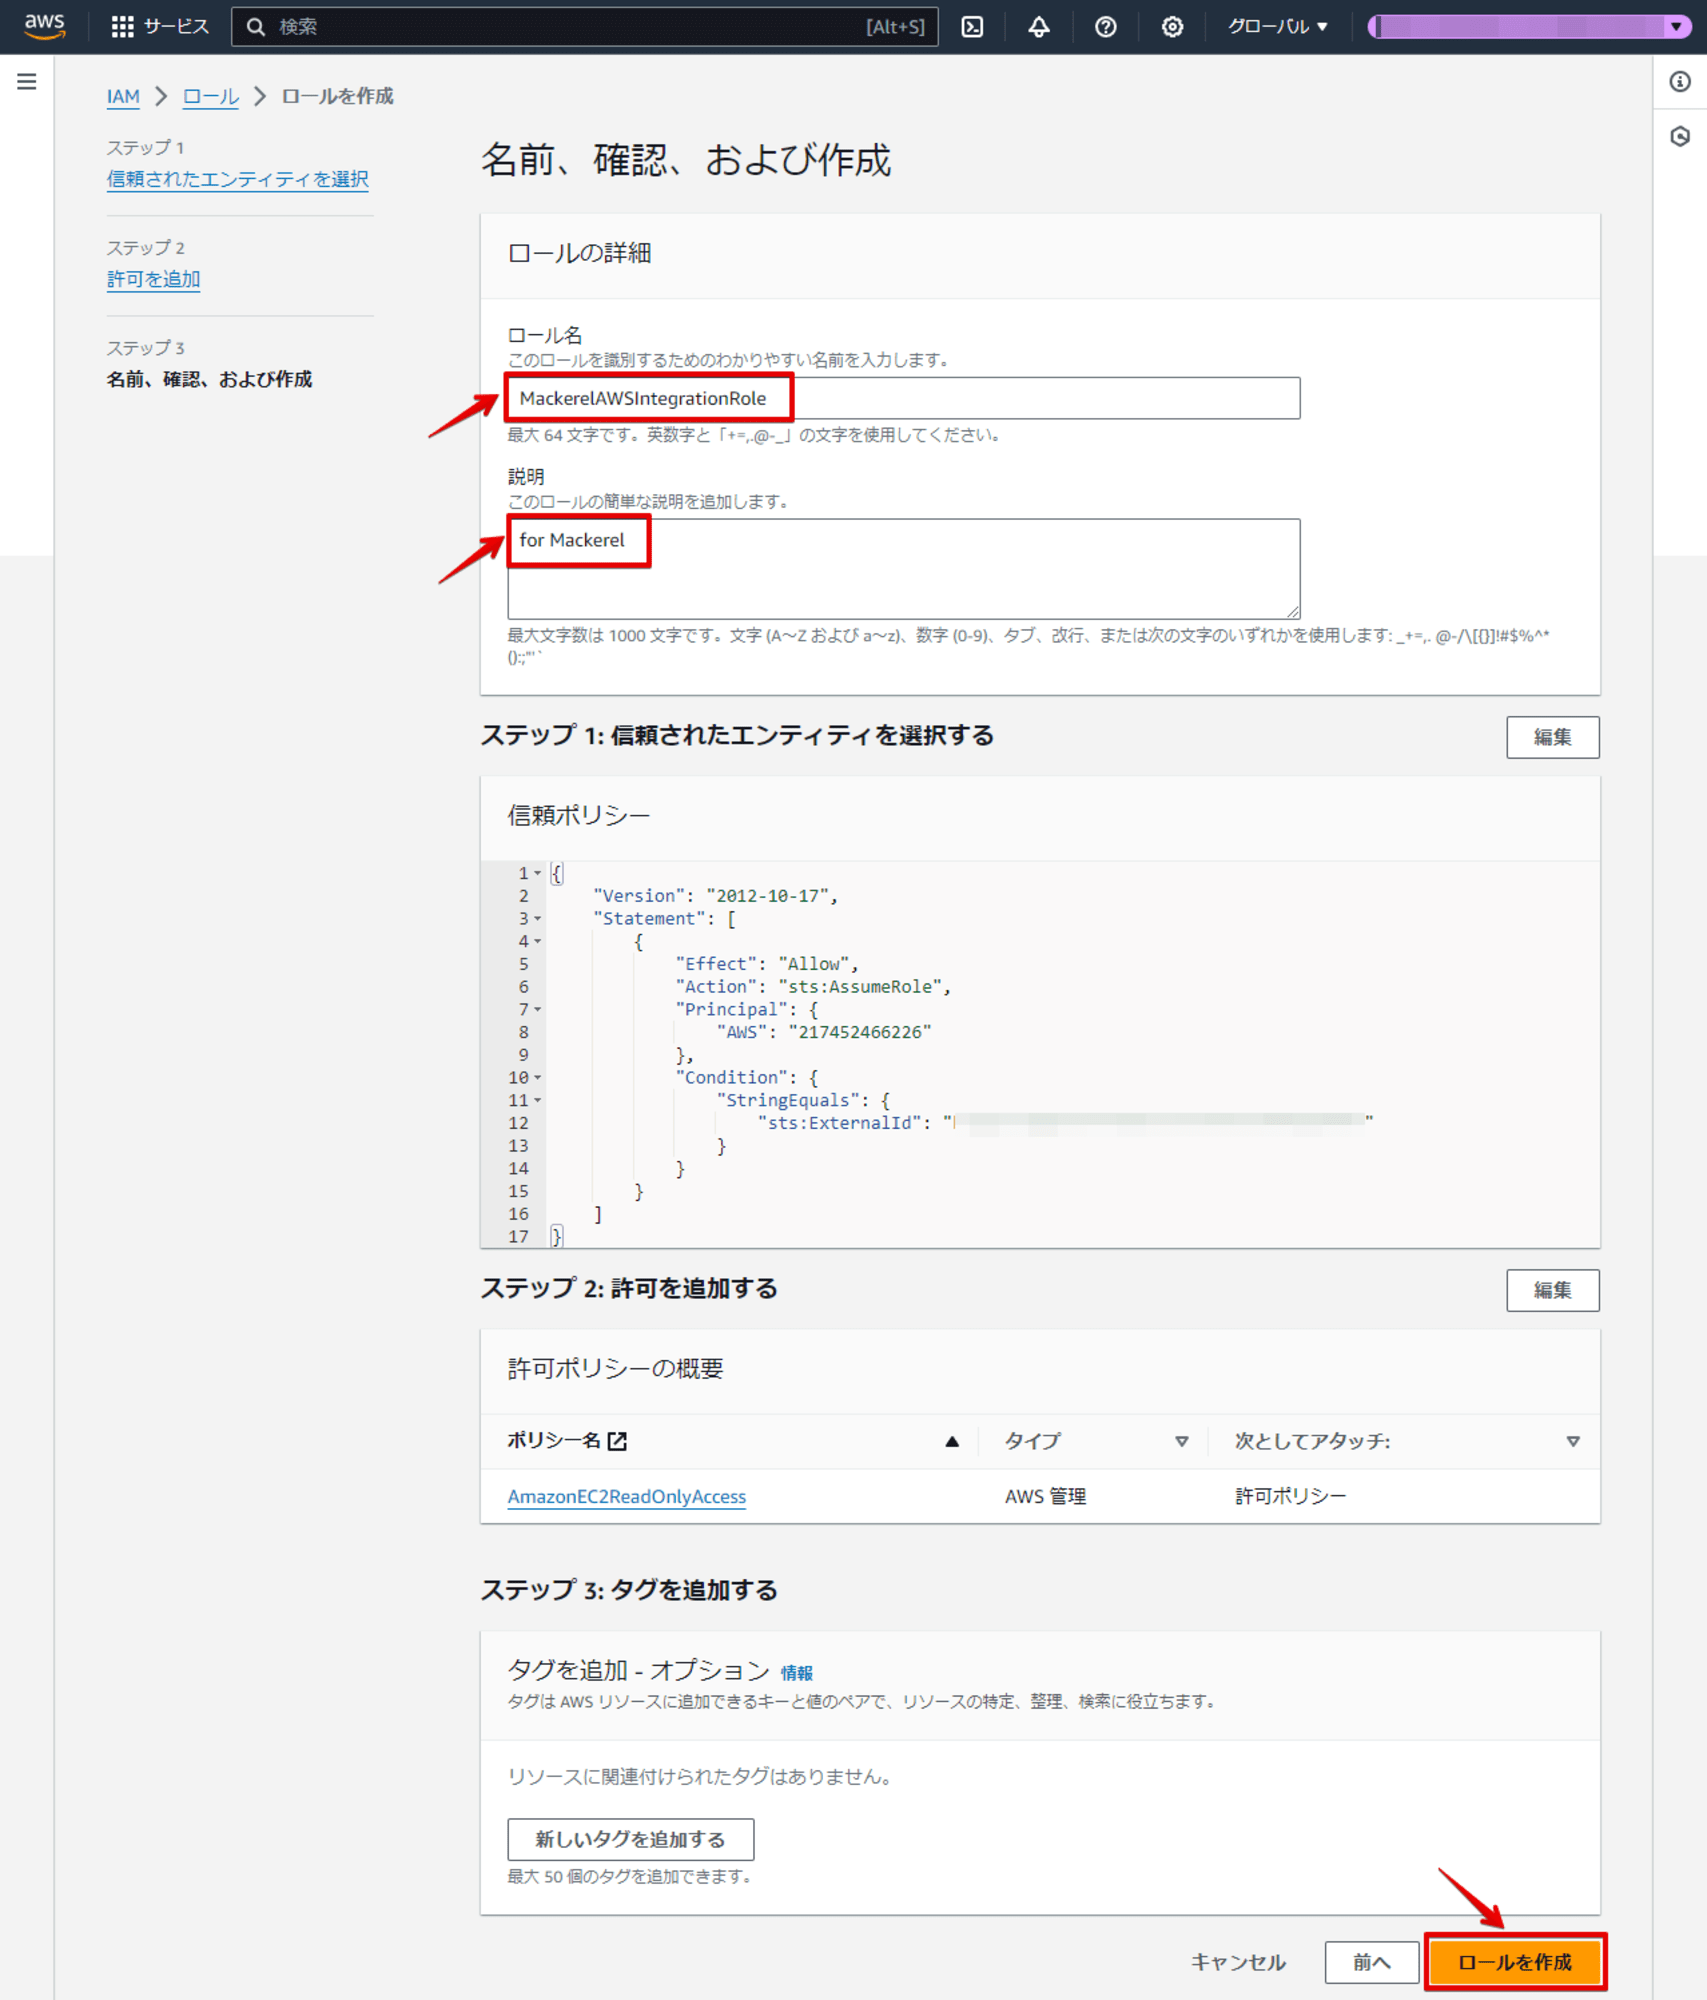The image size is (1707, 2000).
Task: Click the AWS 管理 type cell
Action: (1046, 1496)
